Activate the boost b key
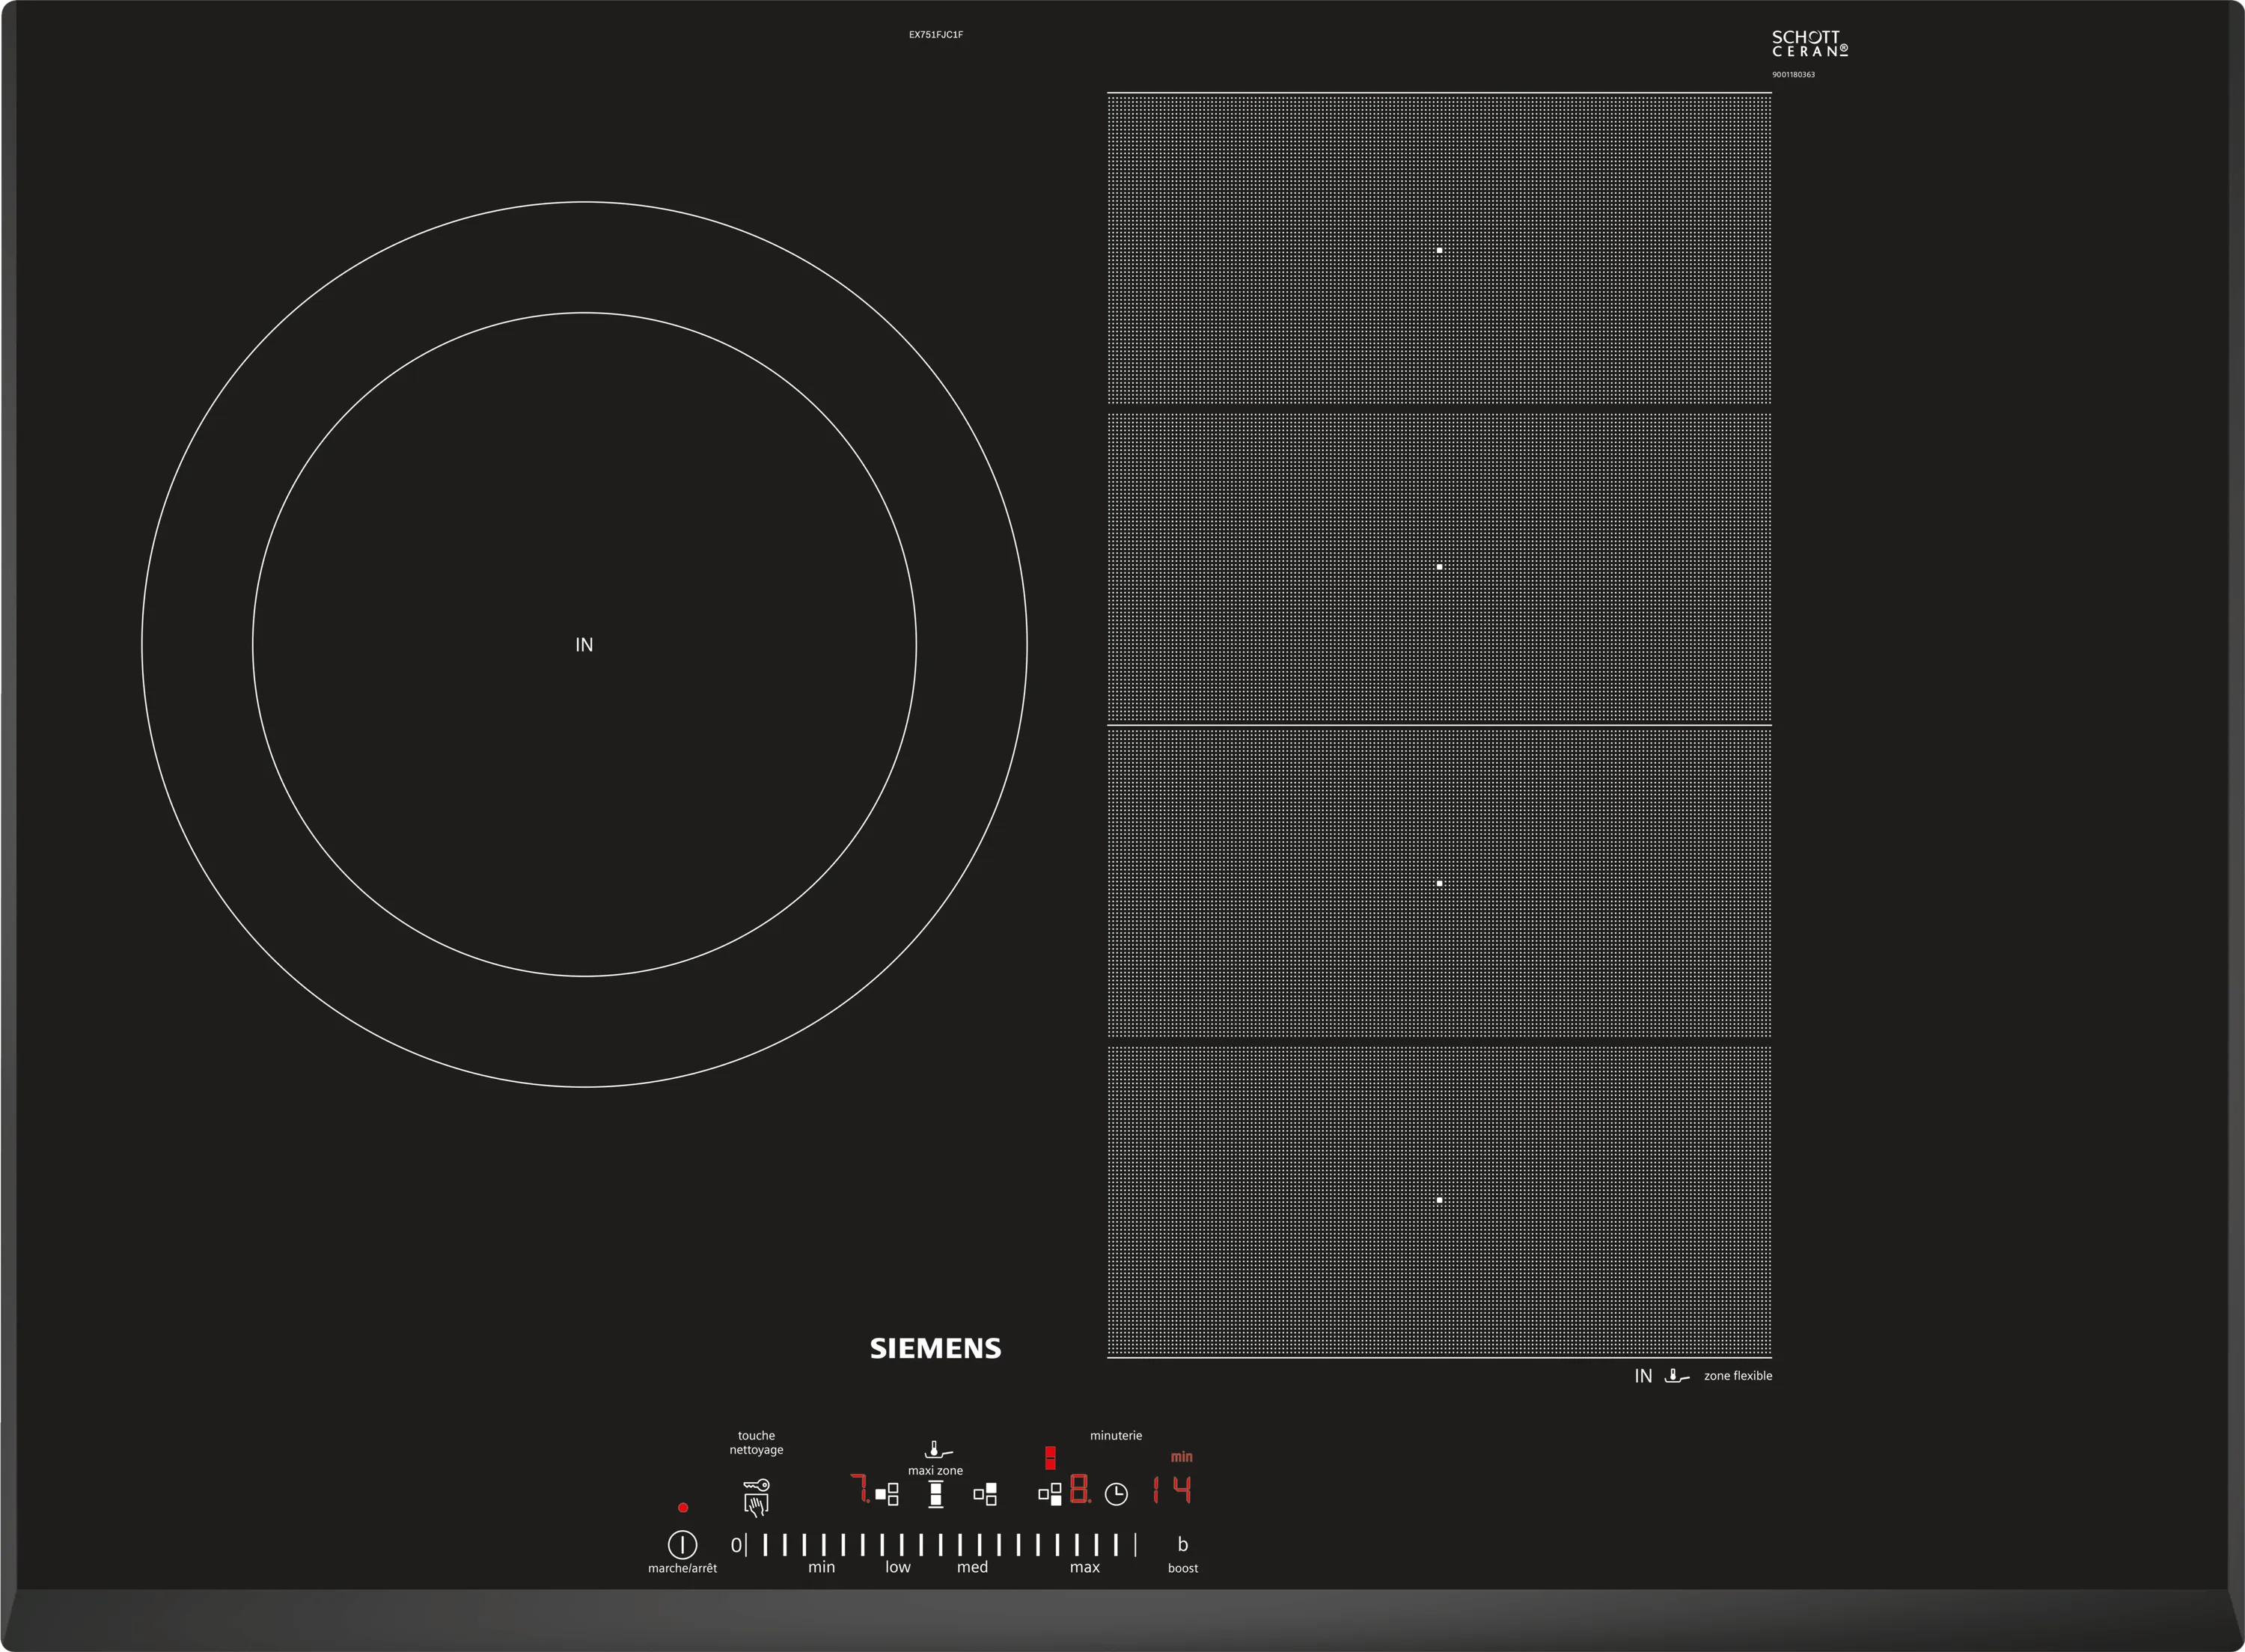Image resolution: width=2245 pixels, height=1652 pixels. (x=1183, y=1544)
